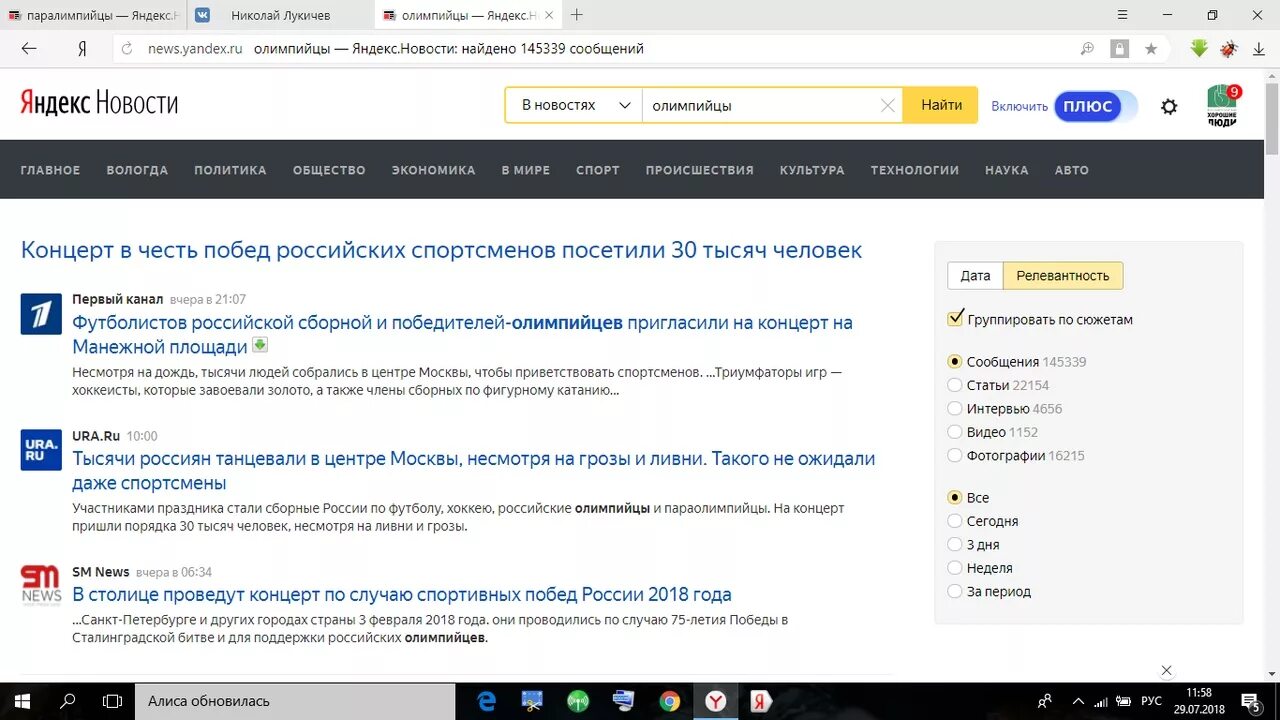Open the Windows taskbar search magnifier
The image size is (1280, 720).
point(68,701)
